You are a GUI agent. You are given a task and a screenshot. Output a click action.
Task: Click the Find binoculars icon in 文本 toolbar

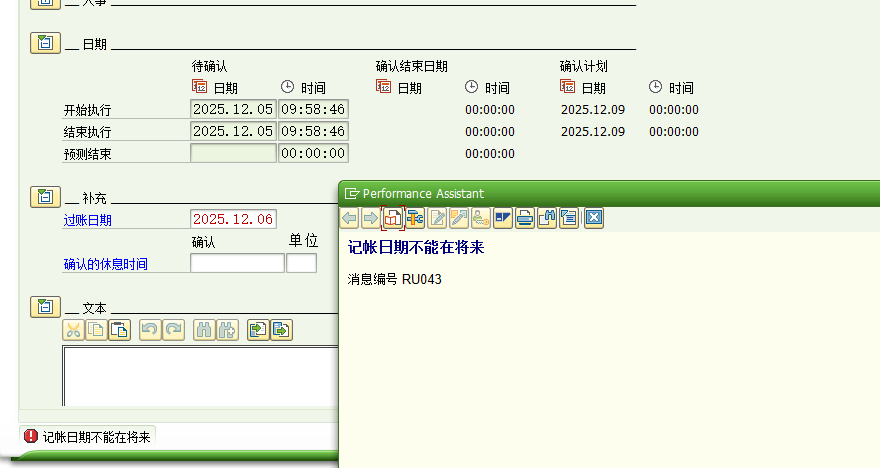[x=203, y=329]
